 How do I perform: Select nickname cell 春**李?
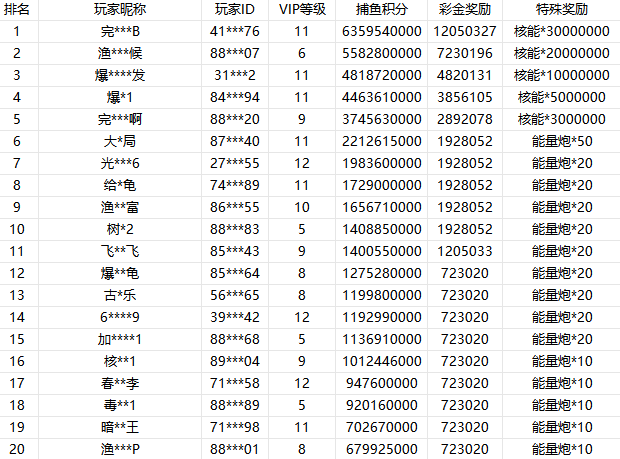click(x=120, y=383)
